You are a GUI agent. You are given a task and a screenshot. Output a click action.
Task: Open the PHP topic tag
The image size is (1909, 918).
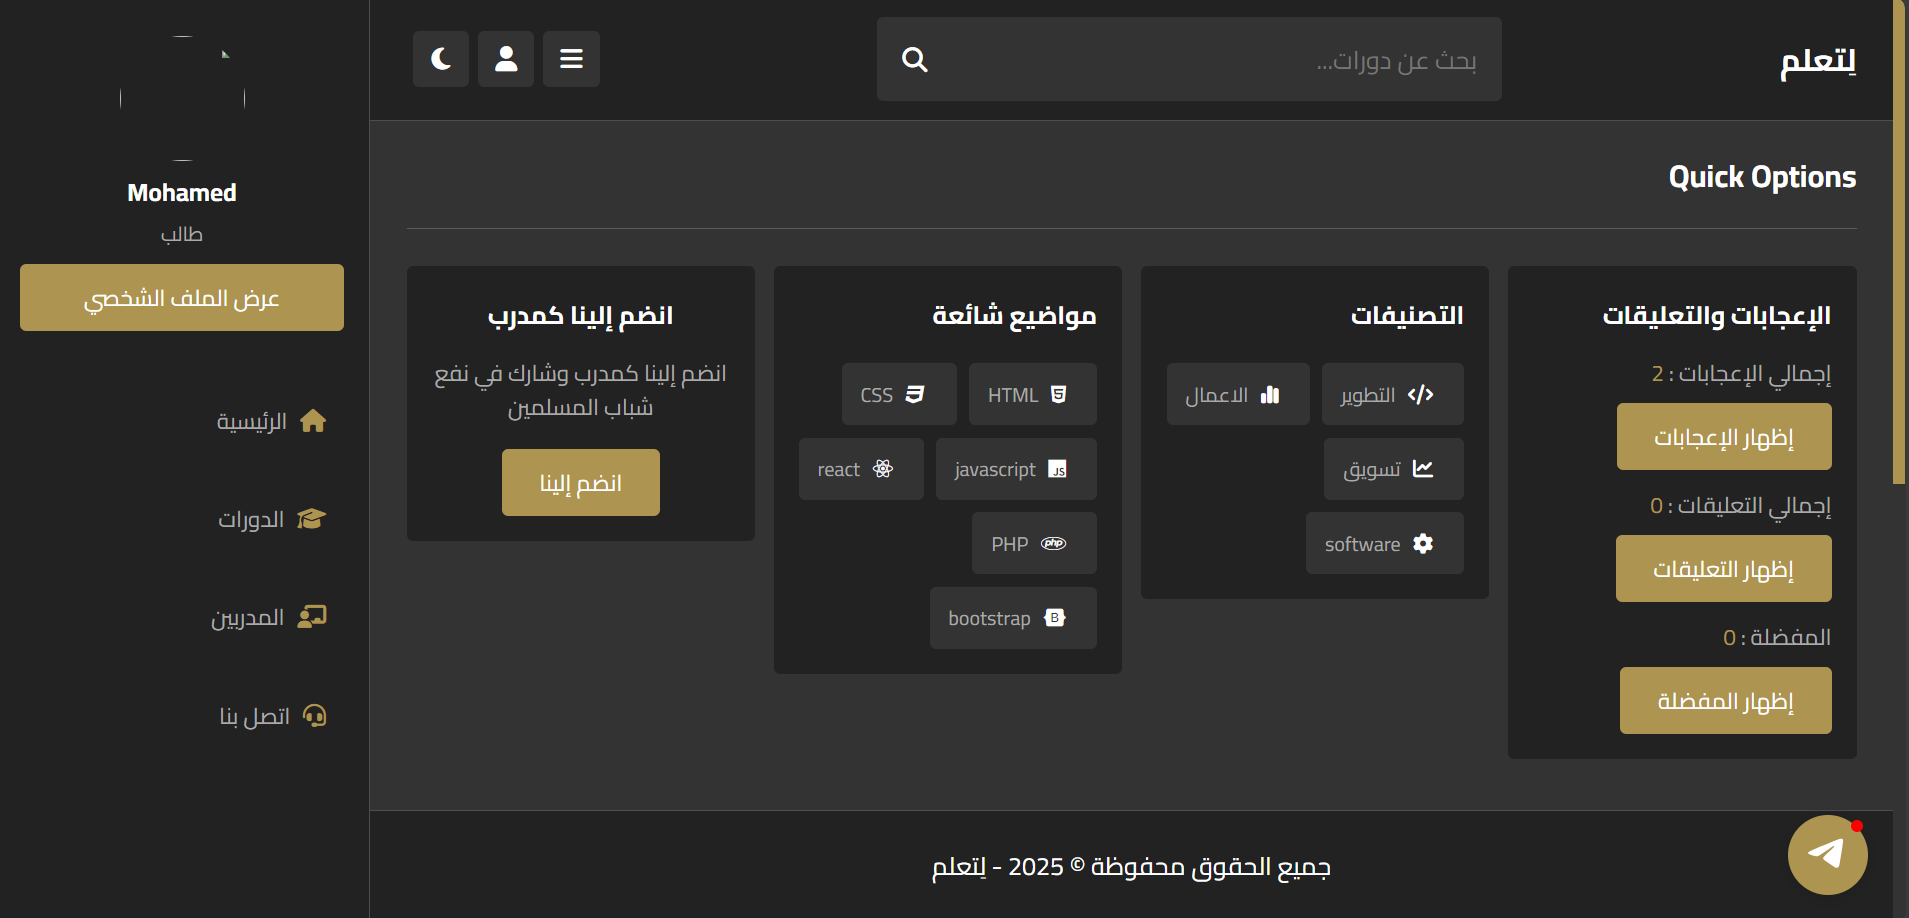[x=1034, y=543]
